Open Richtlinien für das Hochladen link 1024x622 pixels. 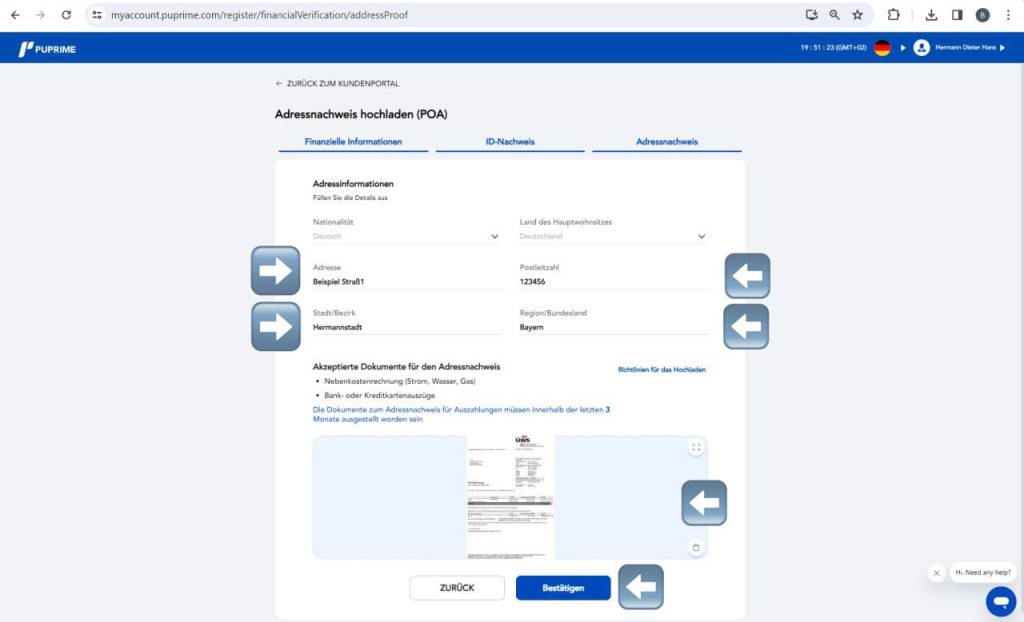[661, 370]
